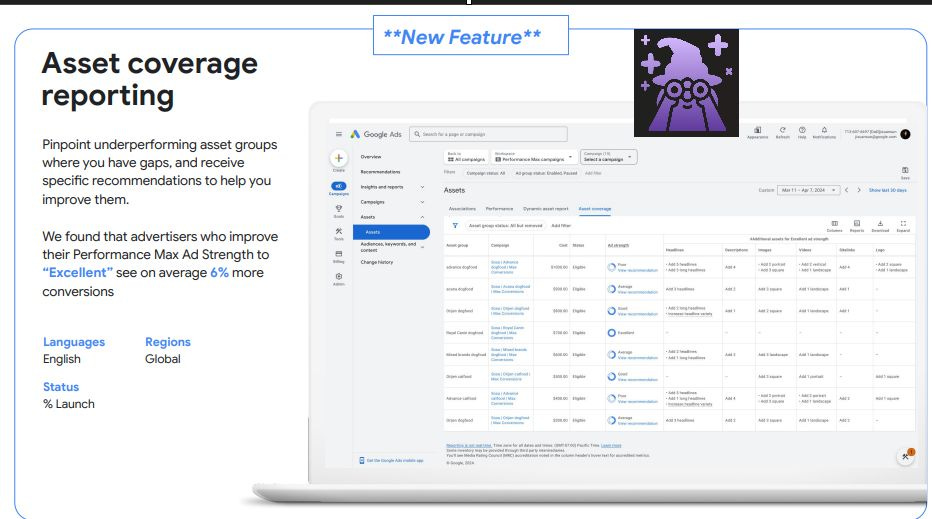Switch to Dynamic asset report tab
Viewport: 932px width, 519px height.
(x=546, y=209)
